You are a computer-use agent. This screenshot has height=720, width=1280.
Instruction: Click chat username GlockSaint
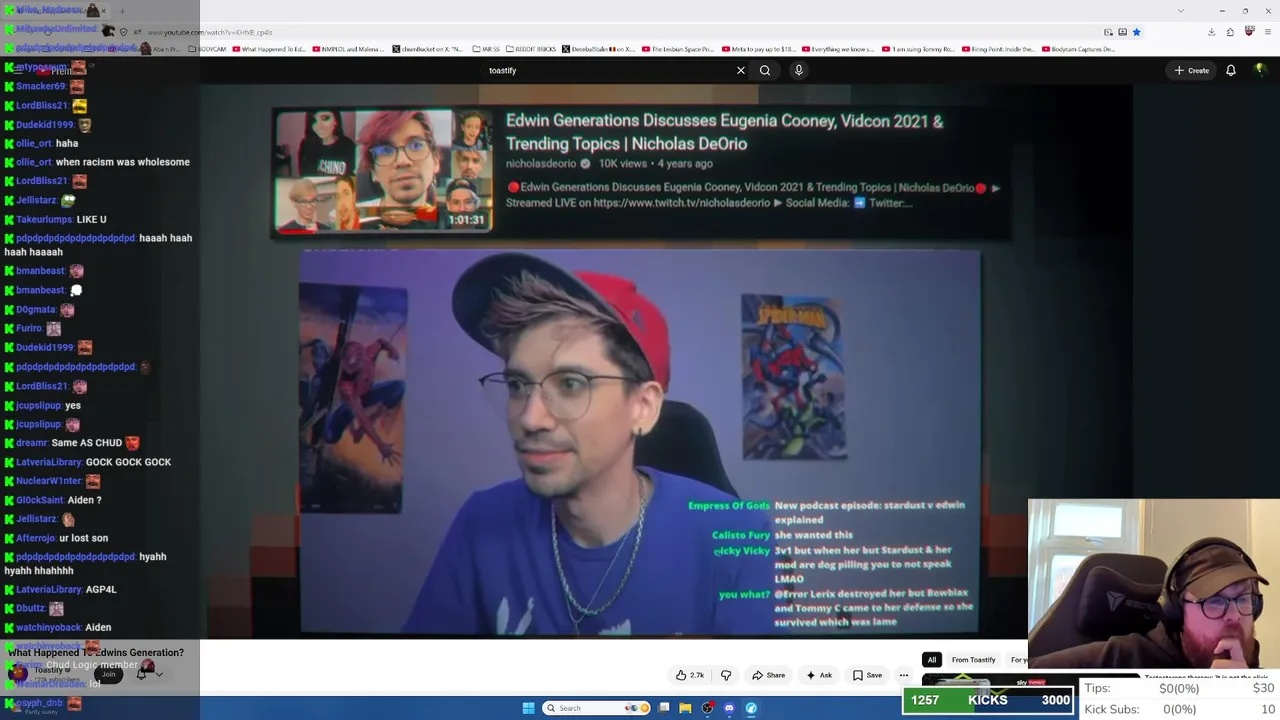[40, 500]
